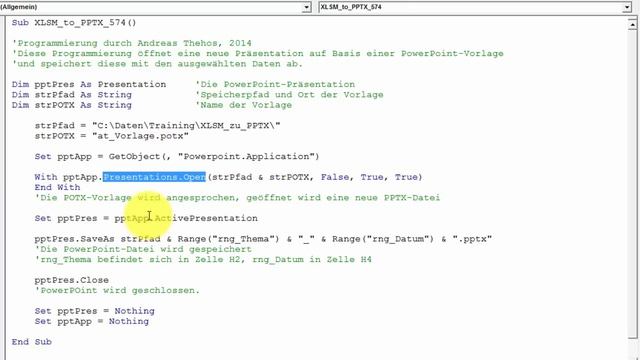
Task: Click the strPfad path assignment line
Action: pyautogui.click(x=157, y=126)
